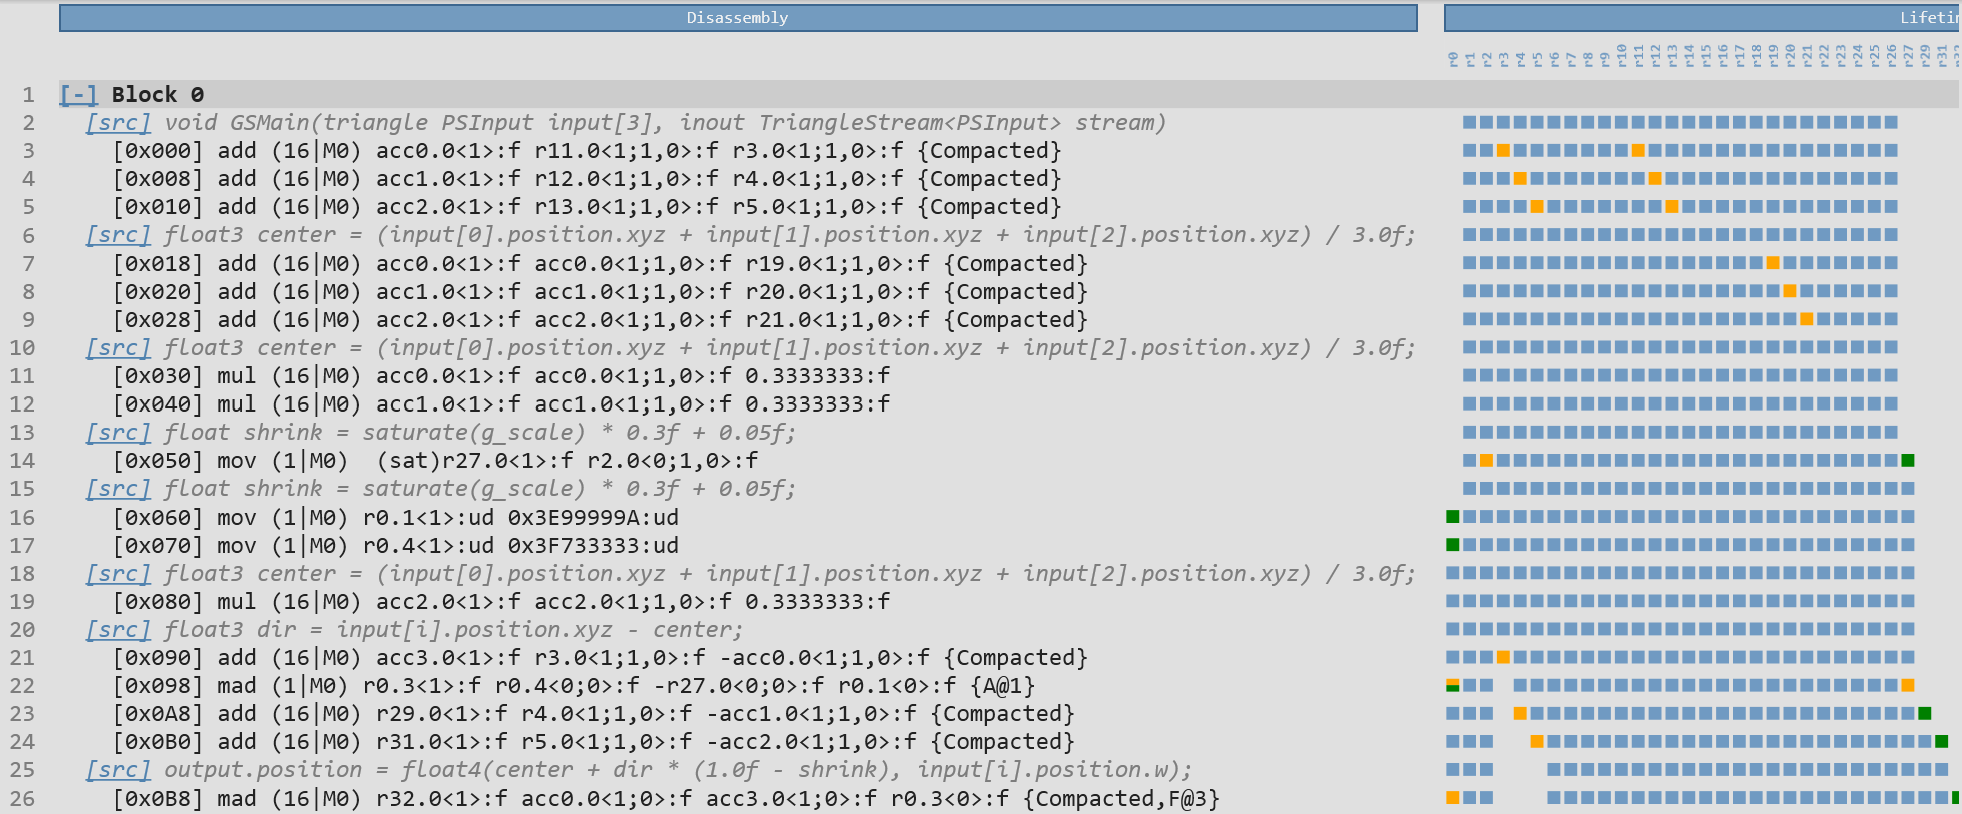Select the instruction address [0x008]
The width and height of the screenshot is (1962, 814).
click(158, 179)
